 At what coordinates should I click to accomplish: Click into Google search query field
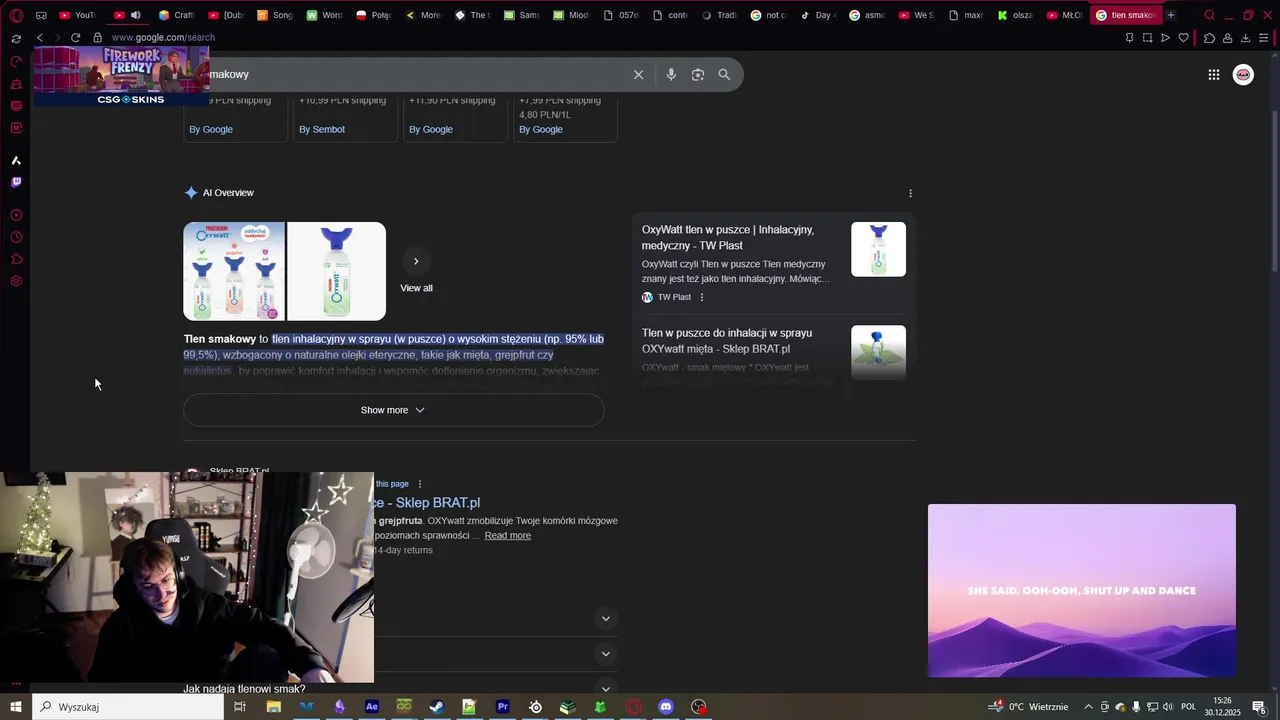[415, 75]
